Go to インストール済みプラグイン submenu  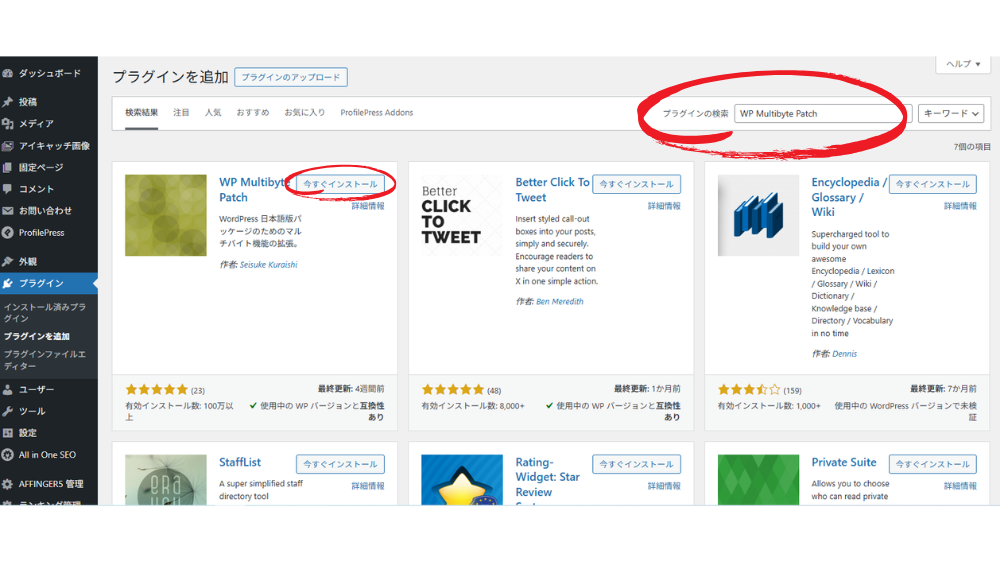pyautogui.click(x=45, y=313)
